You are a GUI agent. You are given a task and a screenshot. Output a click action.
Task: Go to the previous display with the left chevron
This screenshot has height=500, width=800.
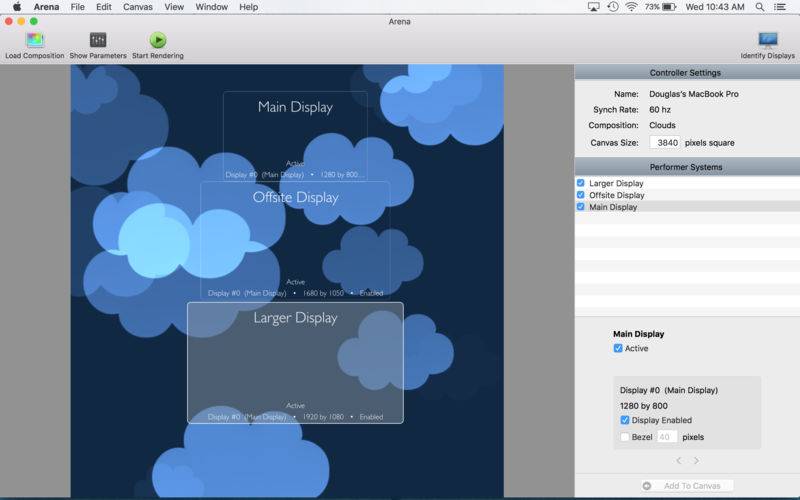click(x=678, y=461)
